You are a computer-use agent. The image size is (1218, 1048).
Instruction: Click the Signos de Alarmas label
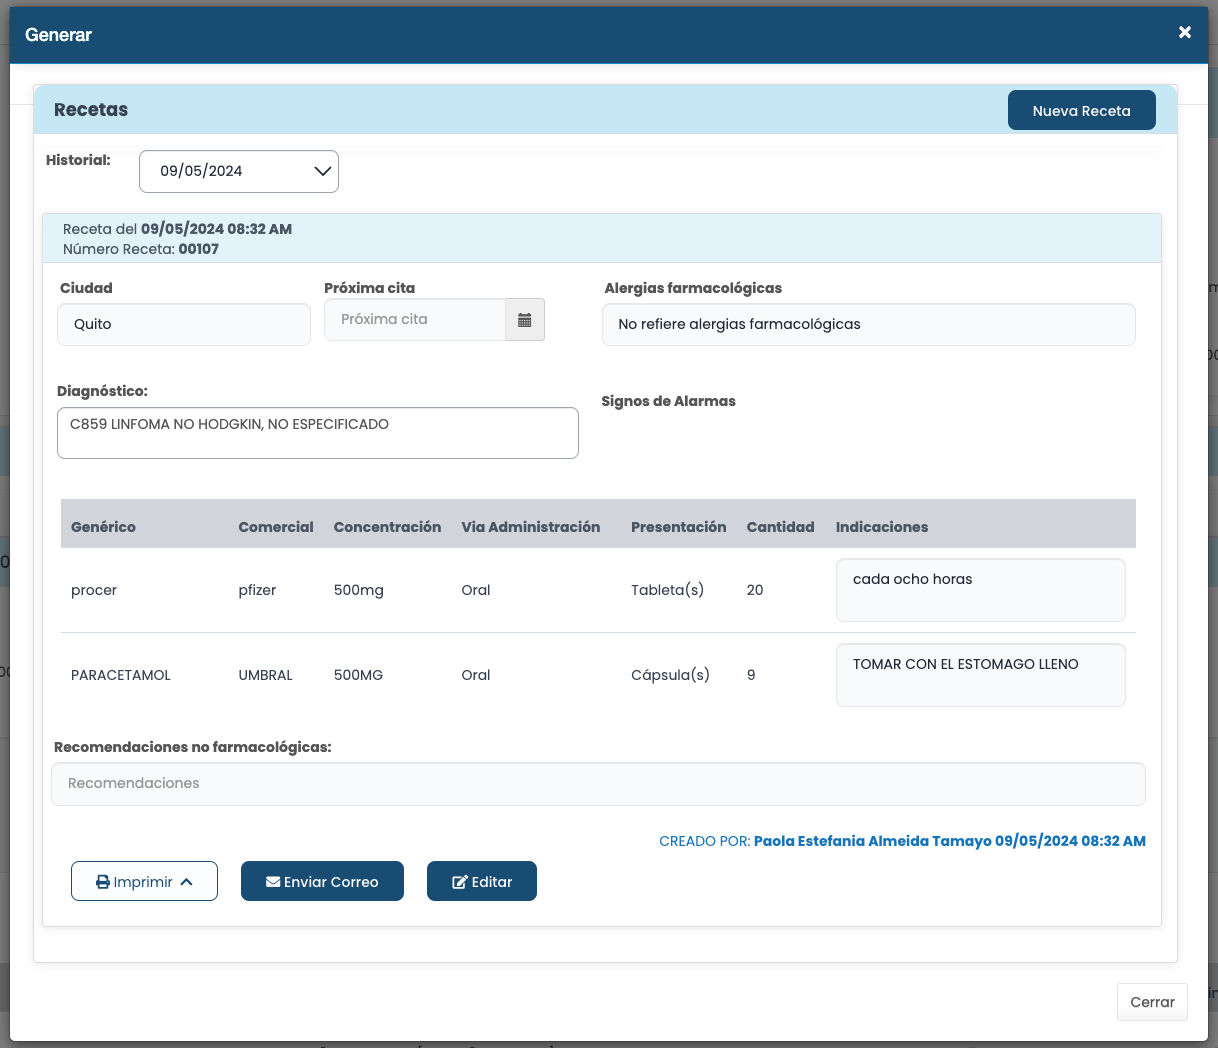coord(668,401)
